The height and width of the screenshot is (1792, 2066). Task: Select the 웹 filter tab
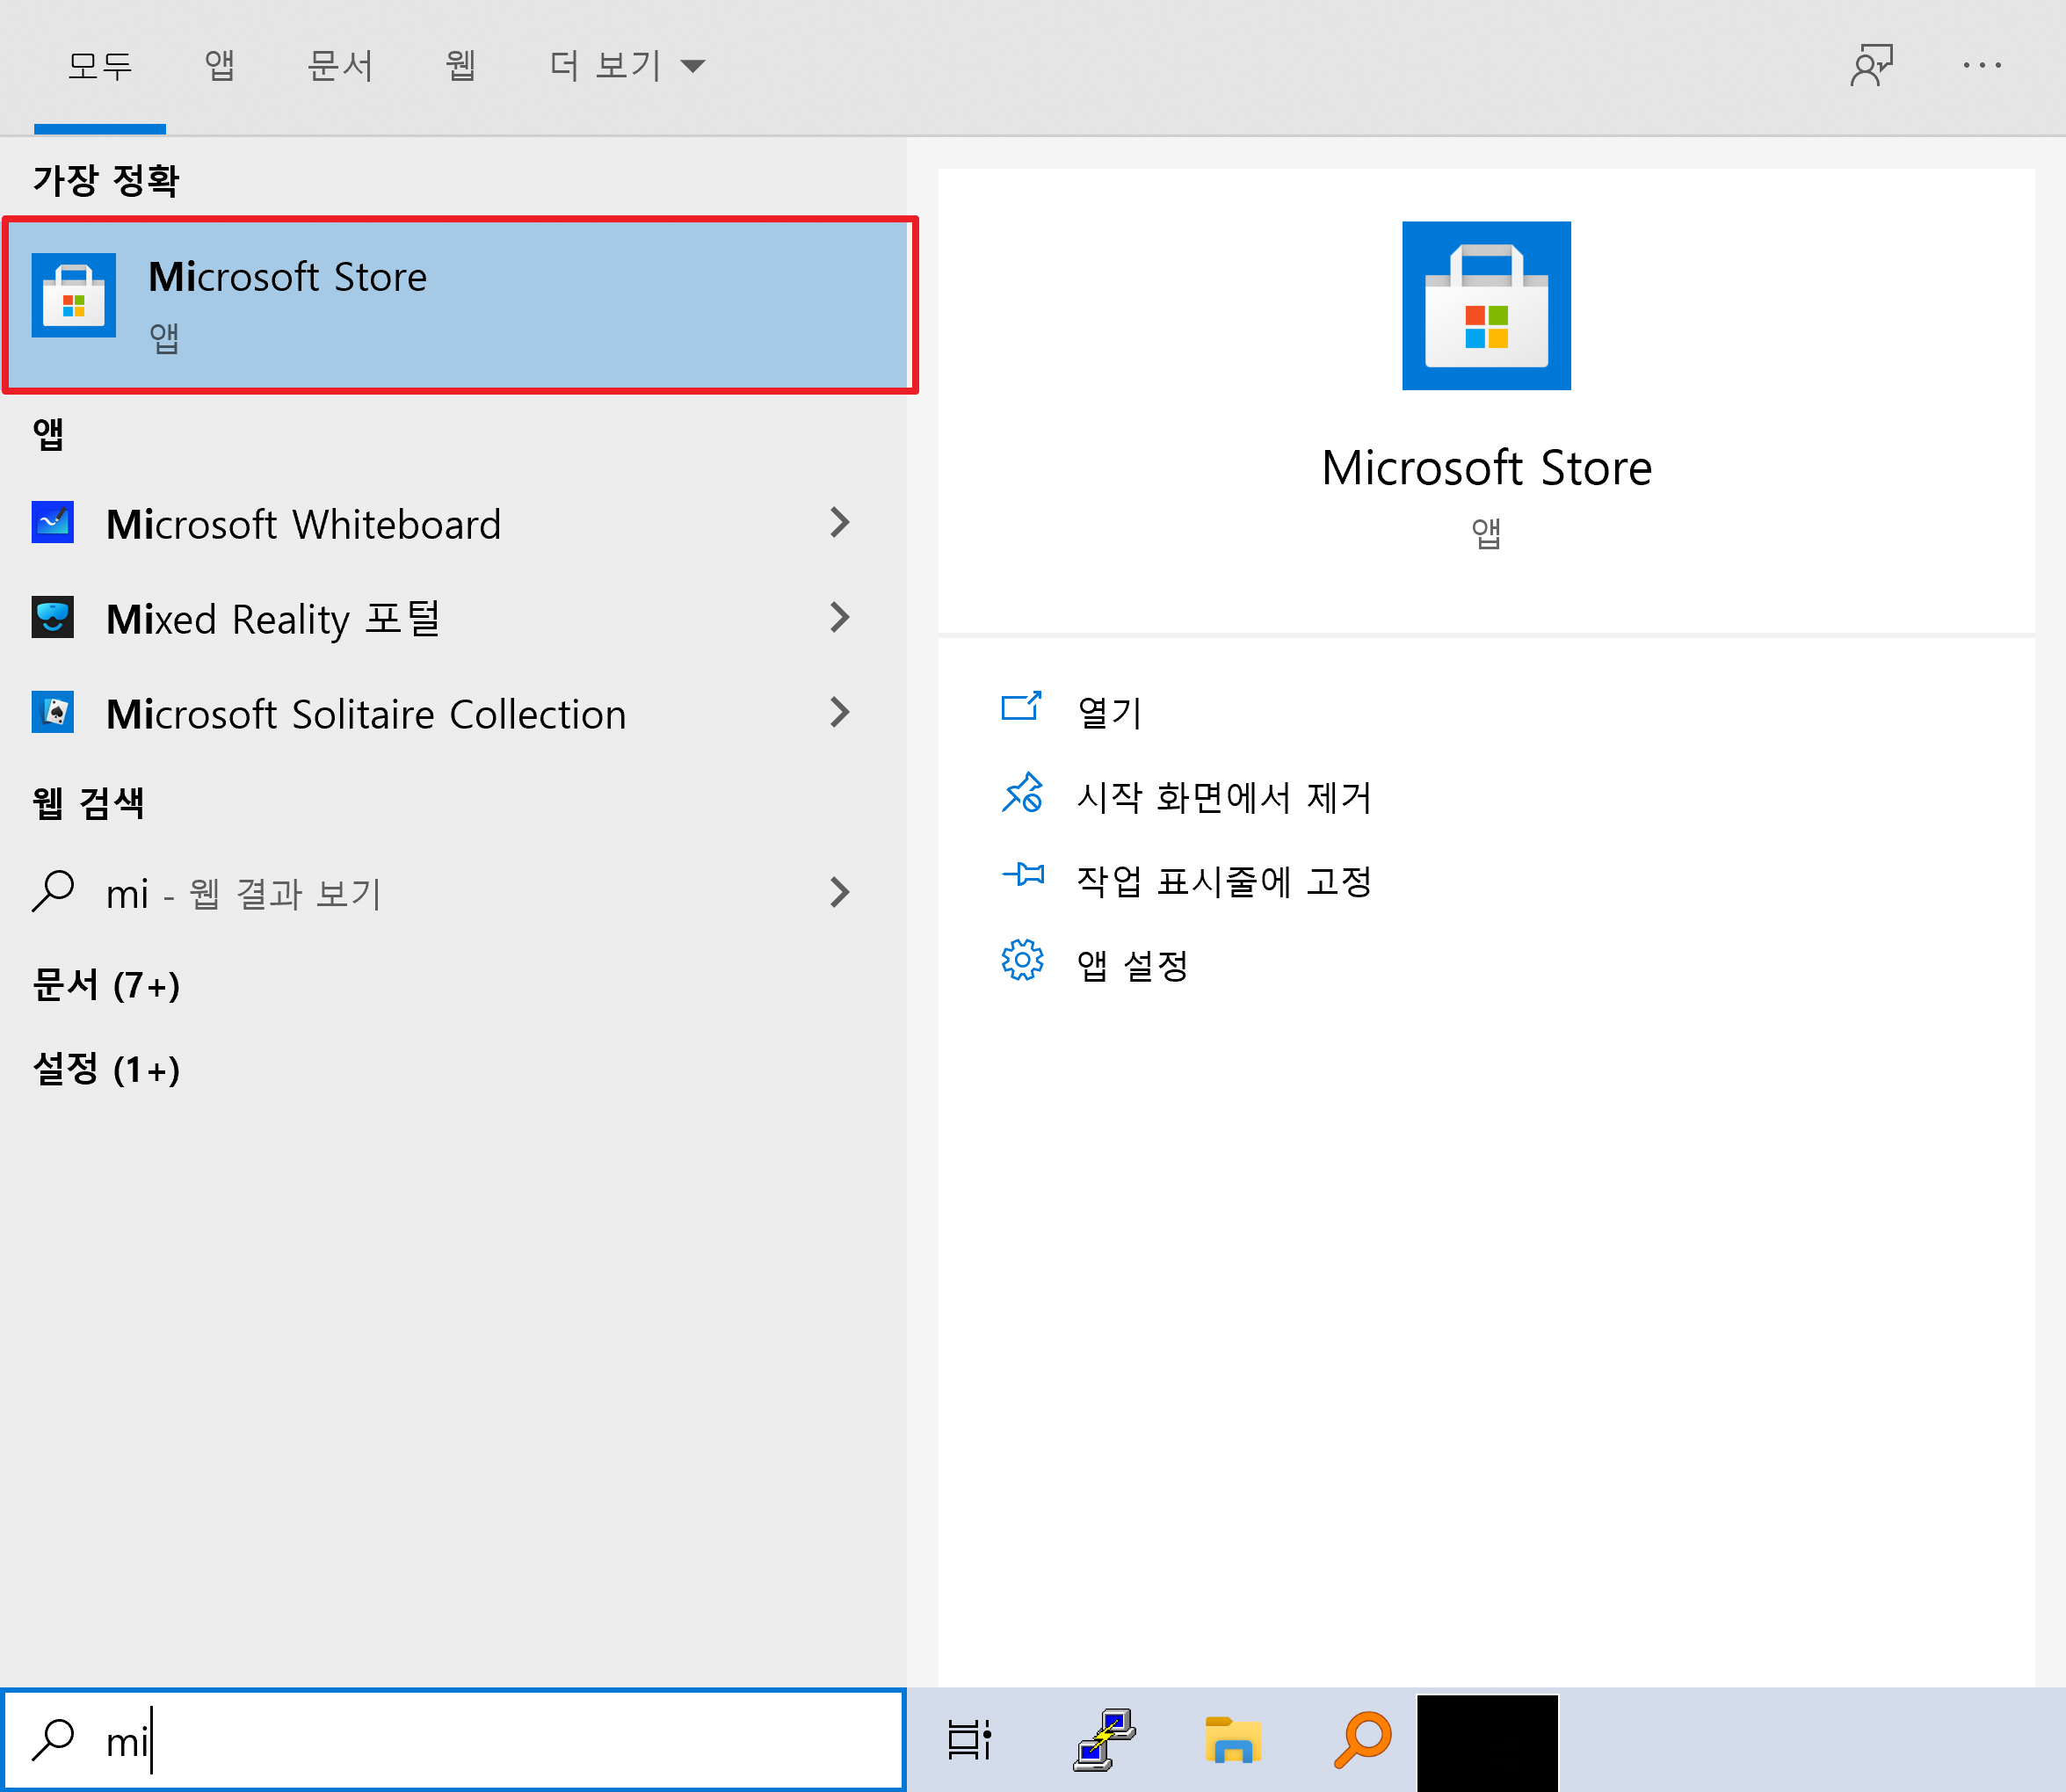[x=460, y=66]
